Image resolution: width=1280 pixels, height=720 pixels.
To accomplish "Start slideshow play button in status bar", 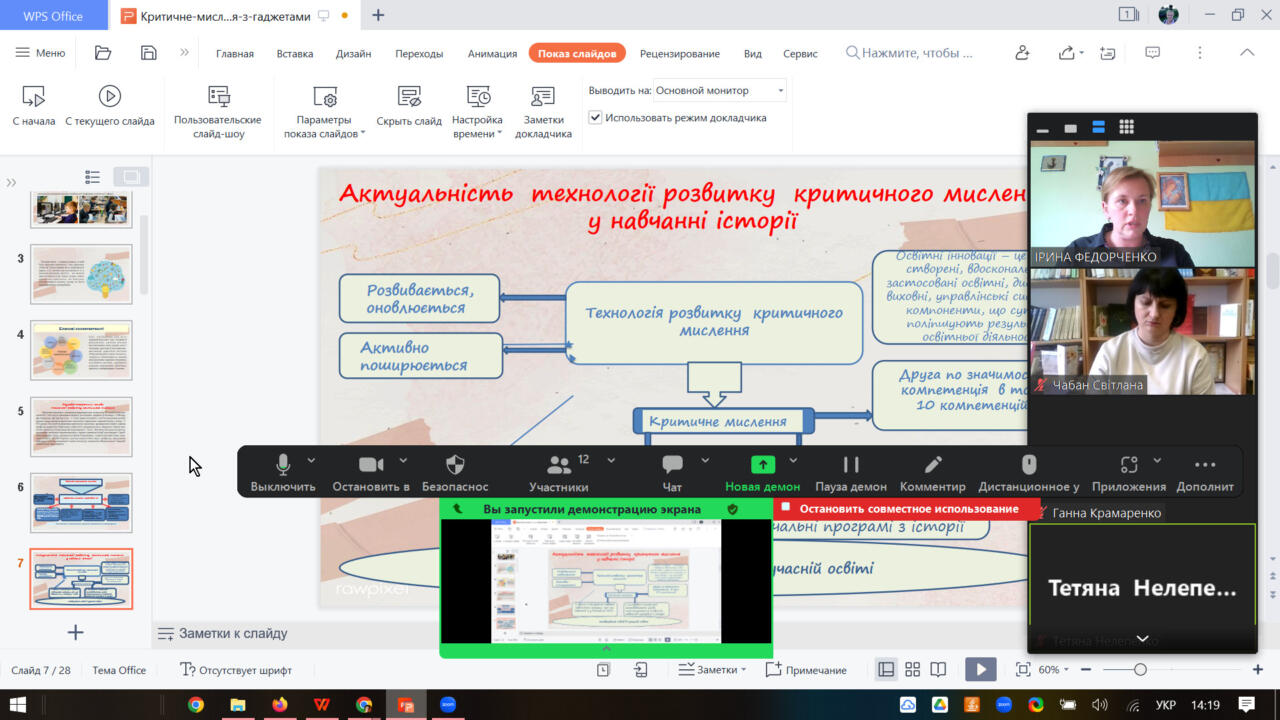I will click(980, 670).
